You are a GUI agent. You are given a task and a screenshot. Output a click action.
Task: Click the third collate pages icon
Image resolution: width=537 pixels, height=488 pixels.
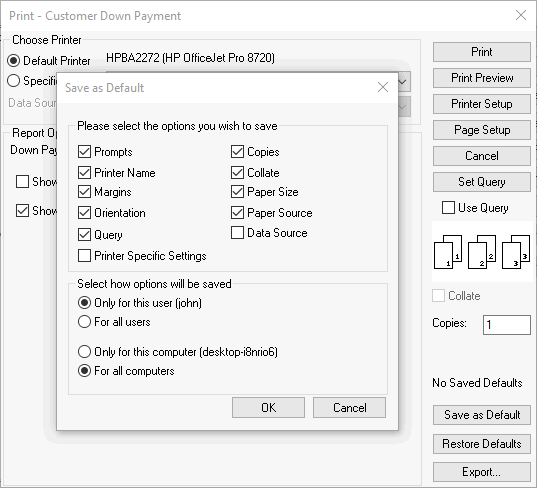[516, 252]
